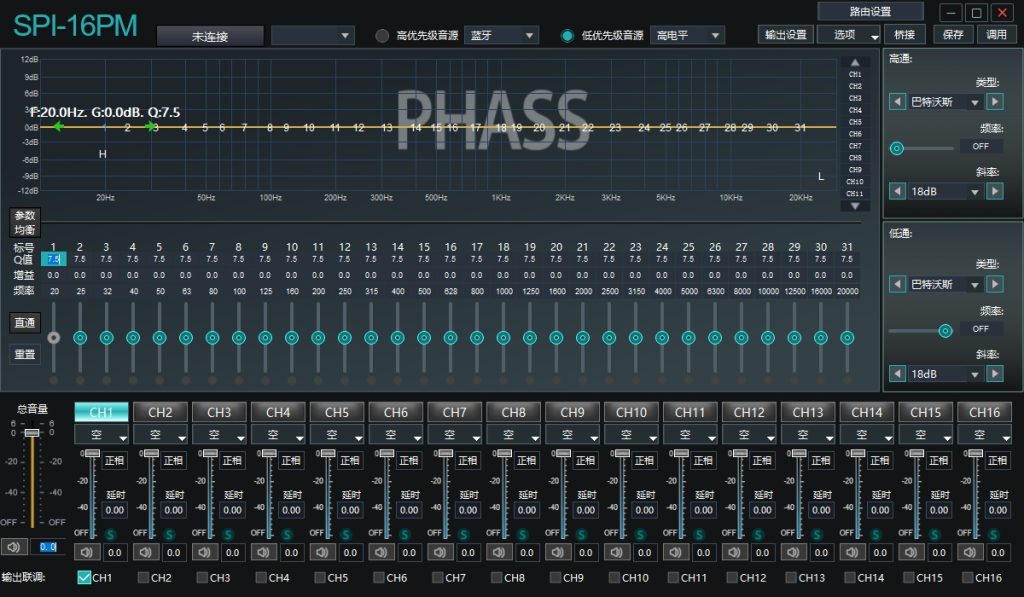This screenshot has height=597, width=1024.
Task: Open 输出设置 output settings
Action: coord(786,35)
